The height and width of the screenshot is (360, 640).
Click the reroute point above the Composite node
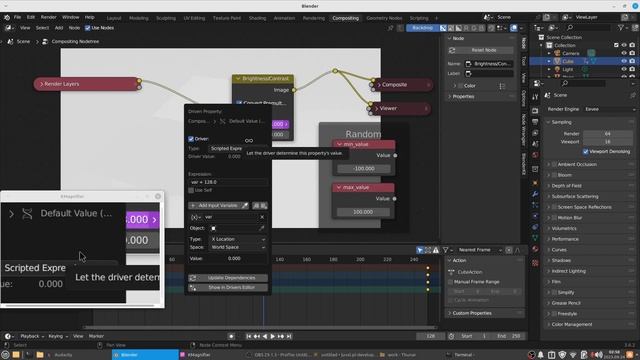pyautogui.click(x=335, y=71)
